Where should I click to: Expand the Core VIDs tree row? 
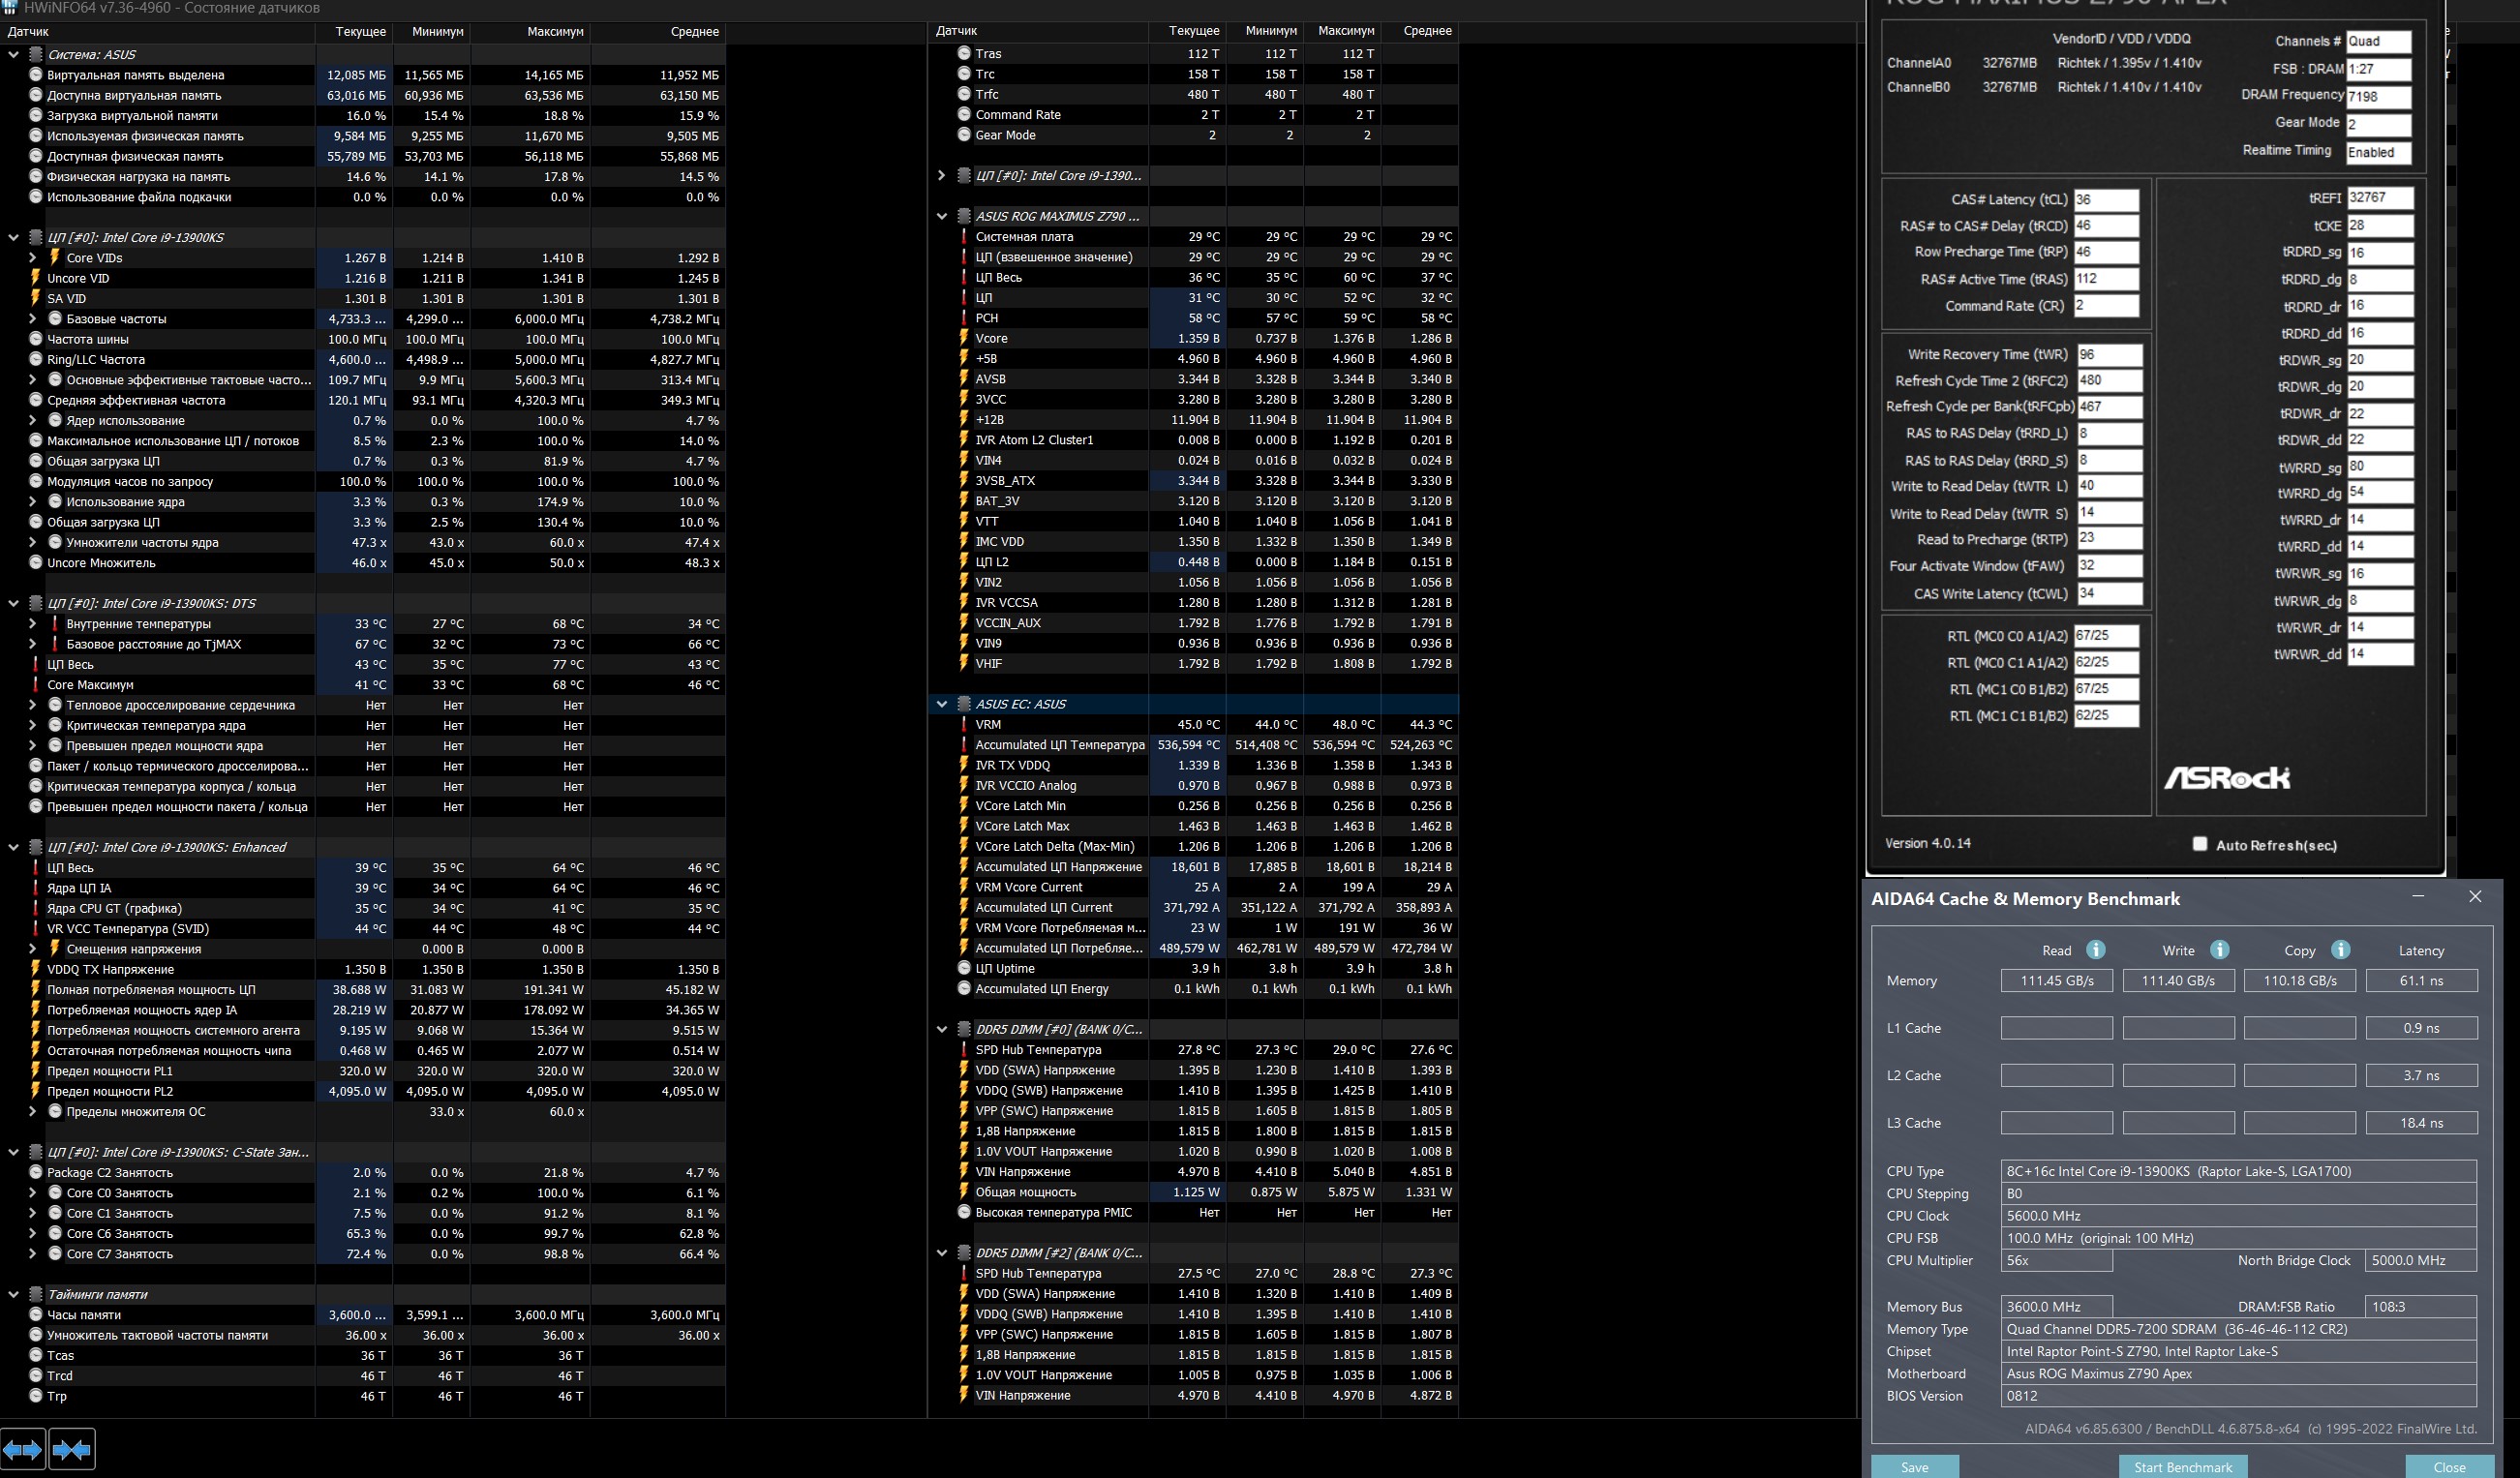pos(33,258)
